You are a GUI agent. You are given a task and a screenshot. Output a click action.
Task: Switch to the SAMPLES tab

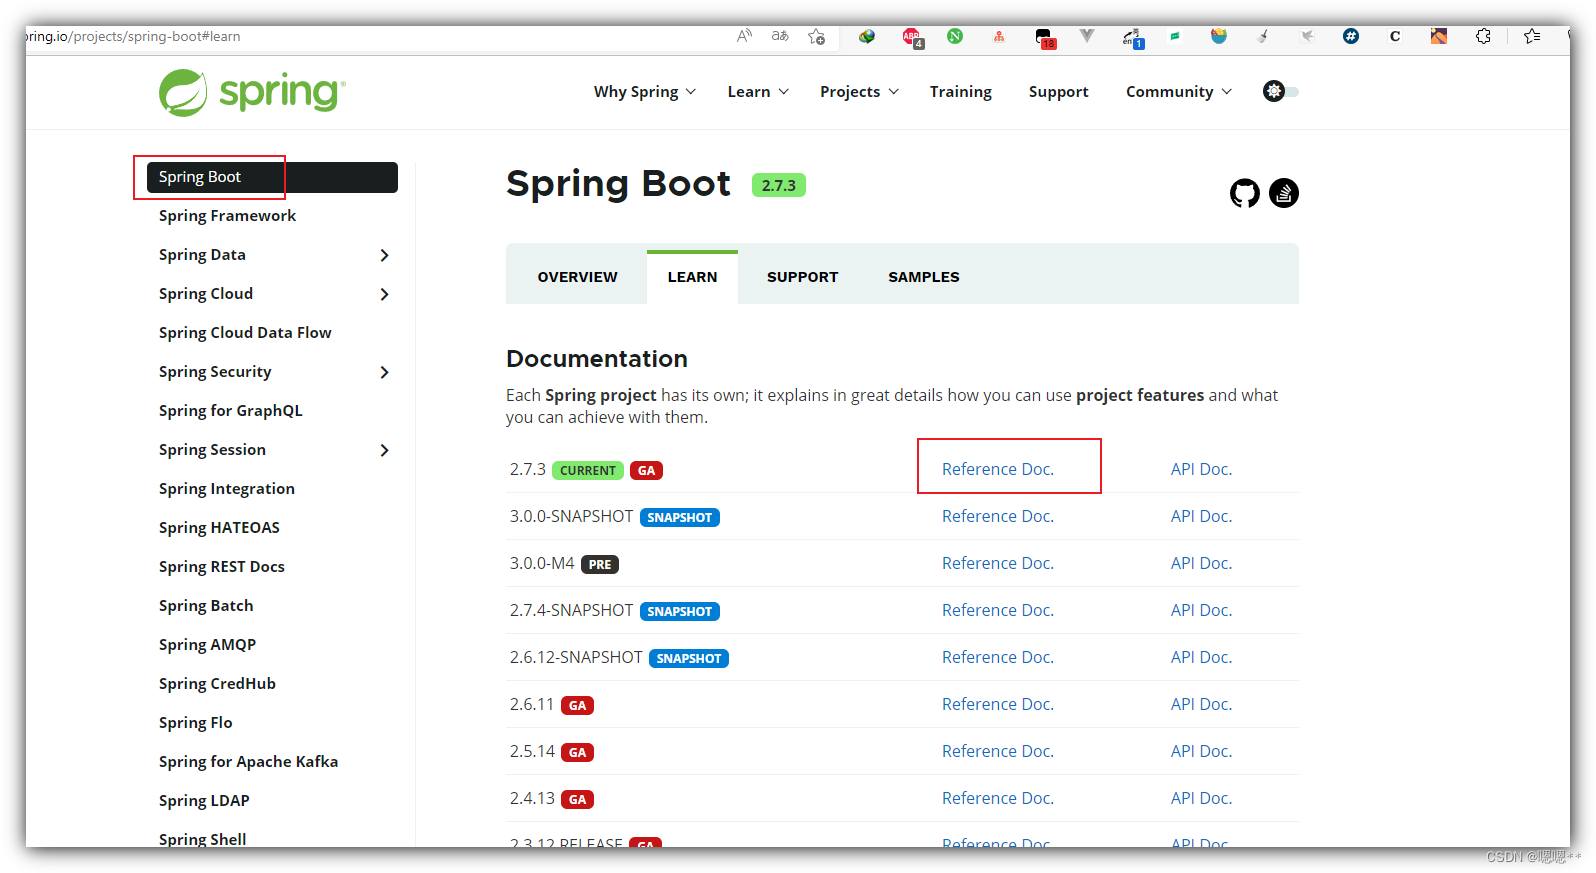click(923, 277)
